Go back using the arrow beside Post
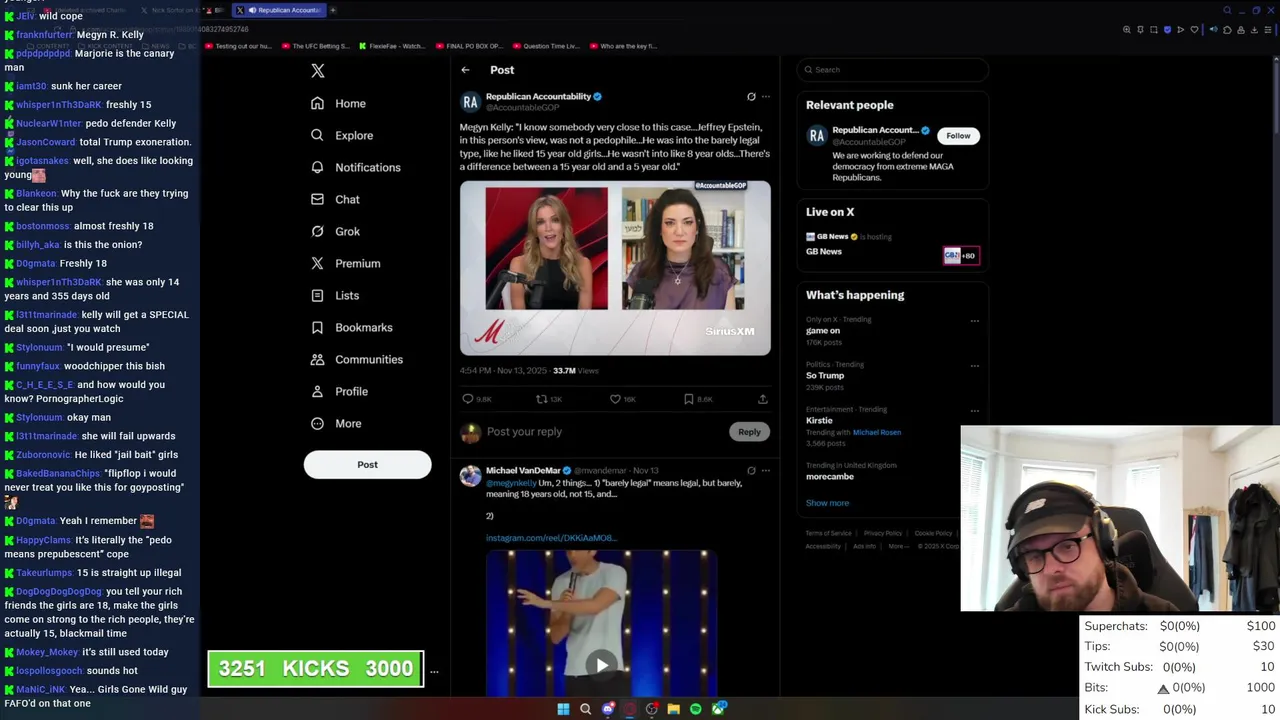Screen dimensions: 1280x720 point(465,70)
